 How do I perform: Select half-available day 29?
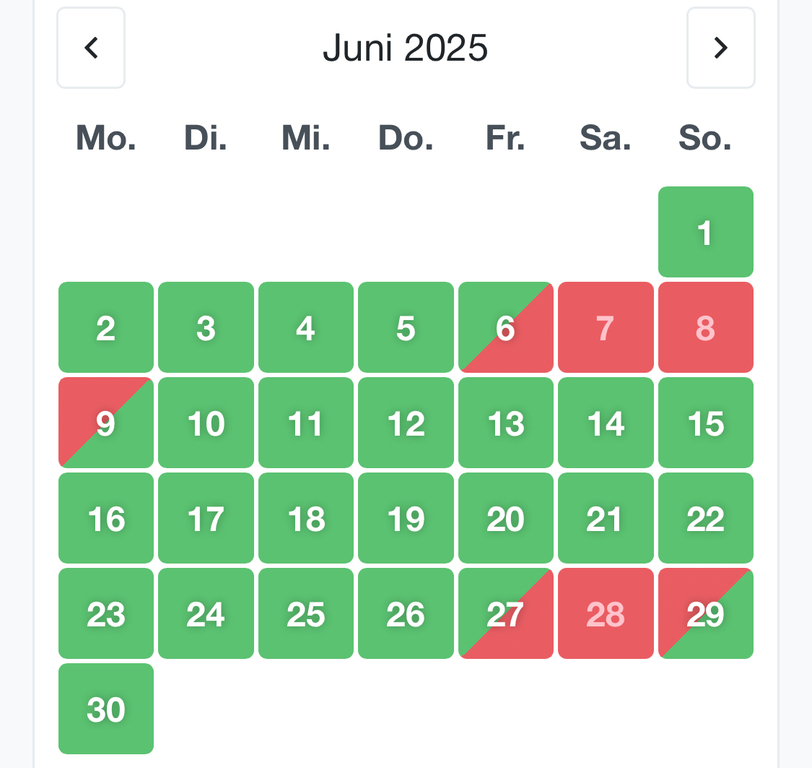click(705, 613)
